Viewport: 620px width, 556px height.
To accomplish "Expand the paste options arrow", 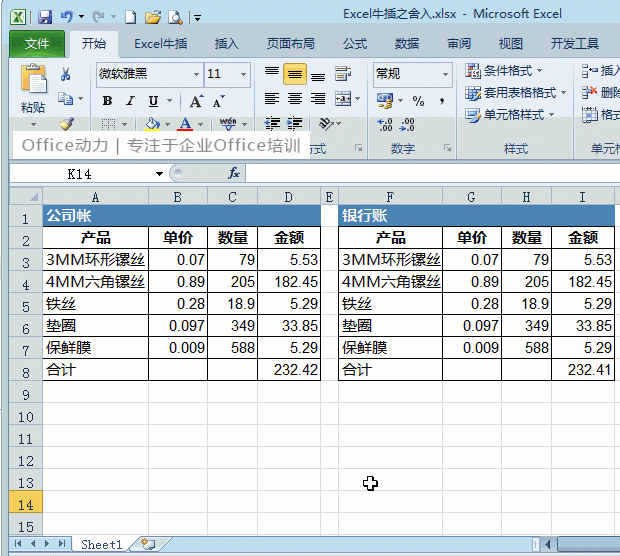I will (33, 124).
